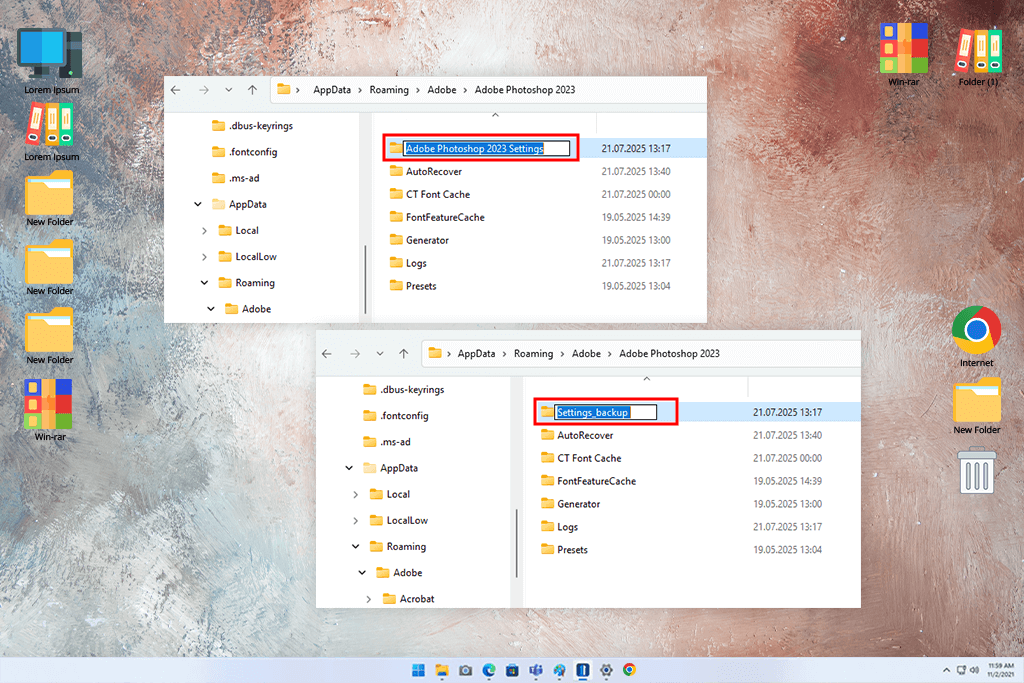Open Win-rar icon beside Folder (1)
The image size is (1024, 683).
click(904, 55)
